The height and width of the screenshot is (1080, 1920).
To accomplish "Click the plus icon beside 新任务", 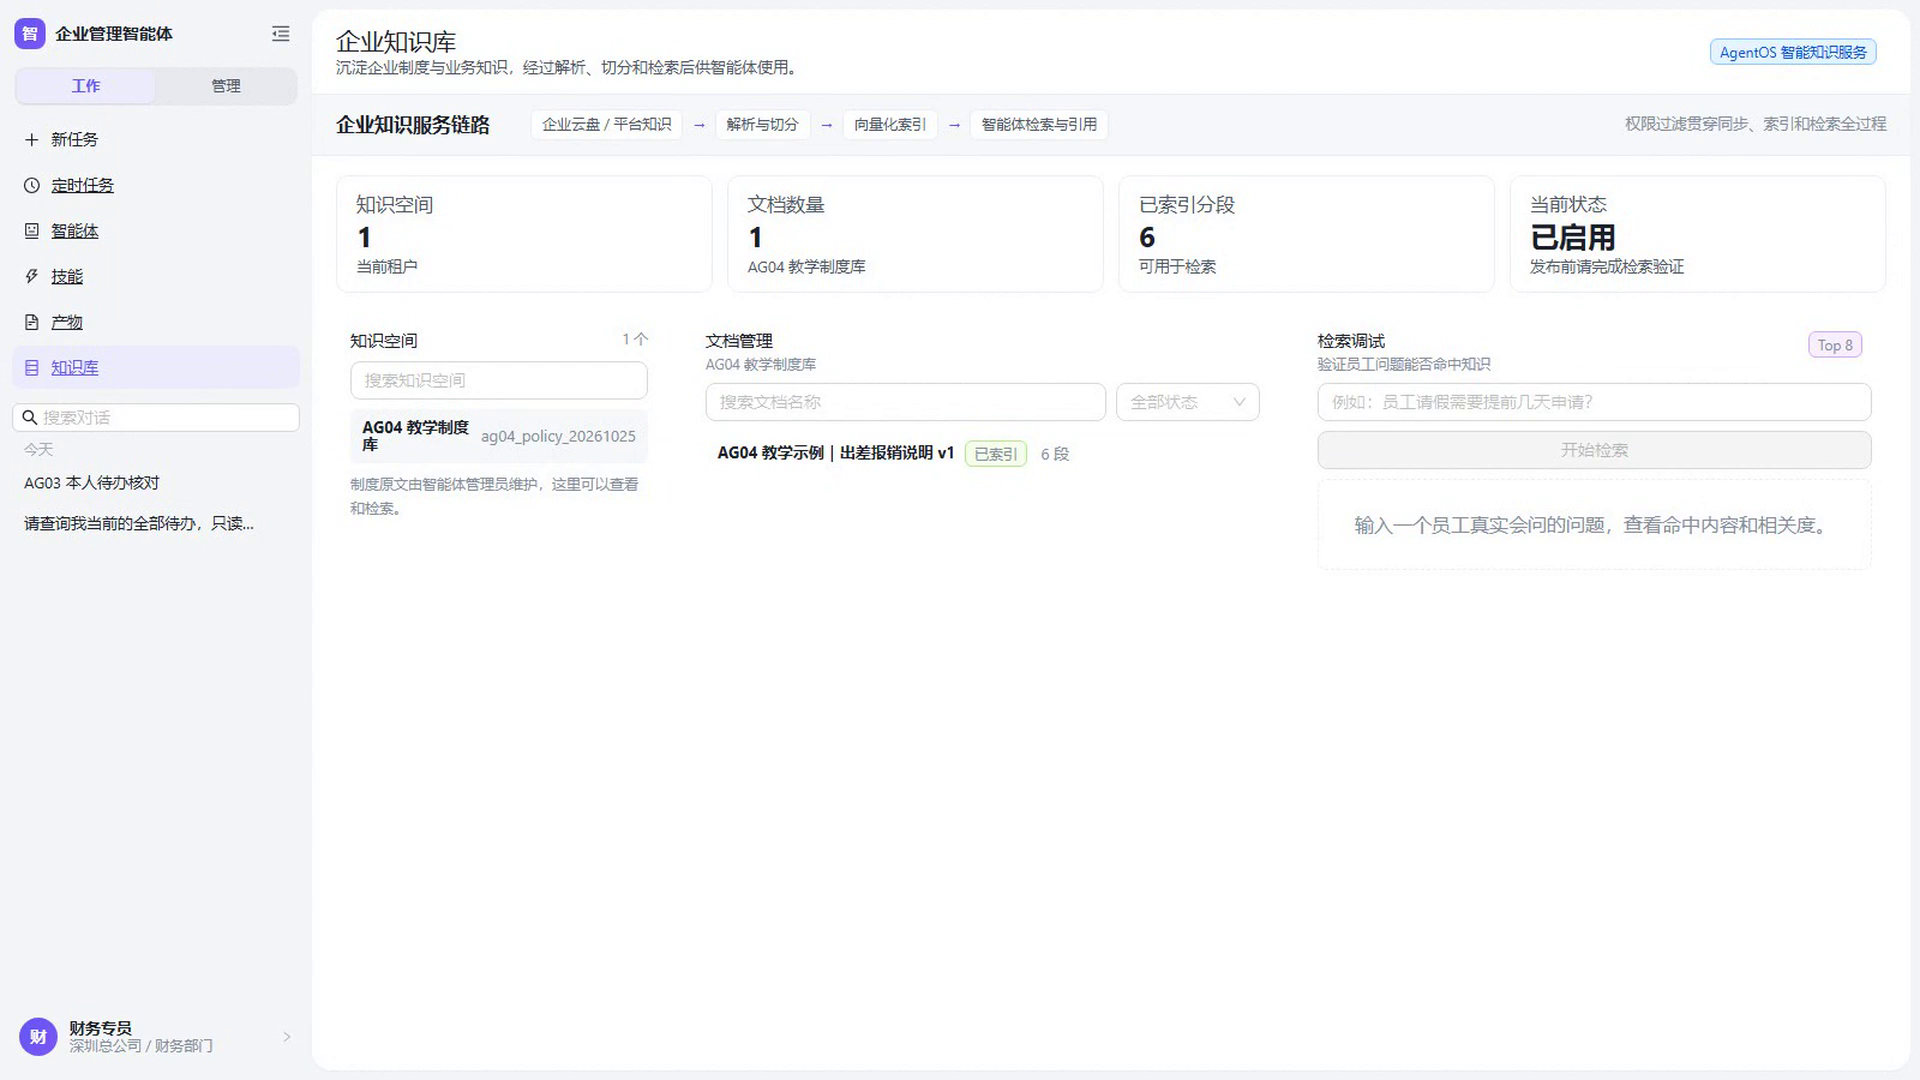I will click(x=32, y=140).
